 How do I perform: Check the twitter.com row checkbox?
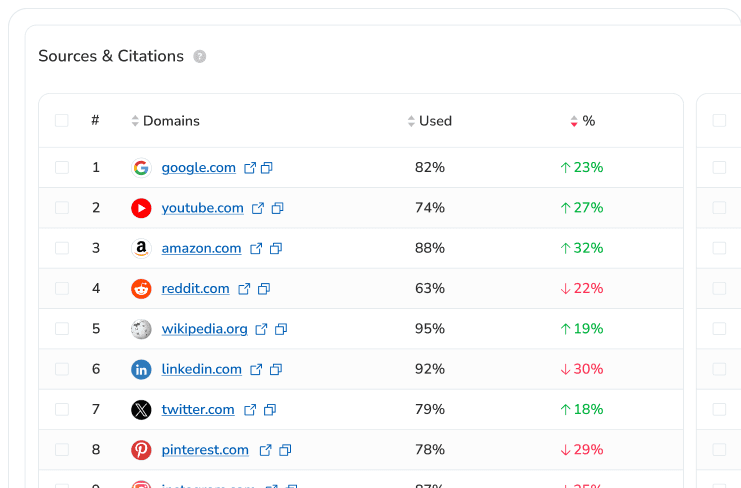pyautogui.click(x=62, y=409)
